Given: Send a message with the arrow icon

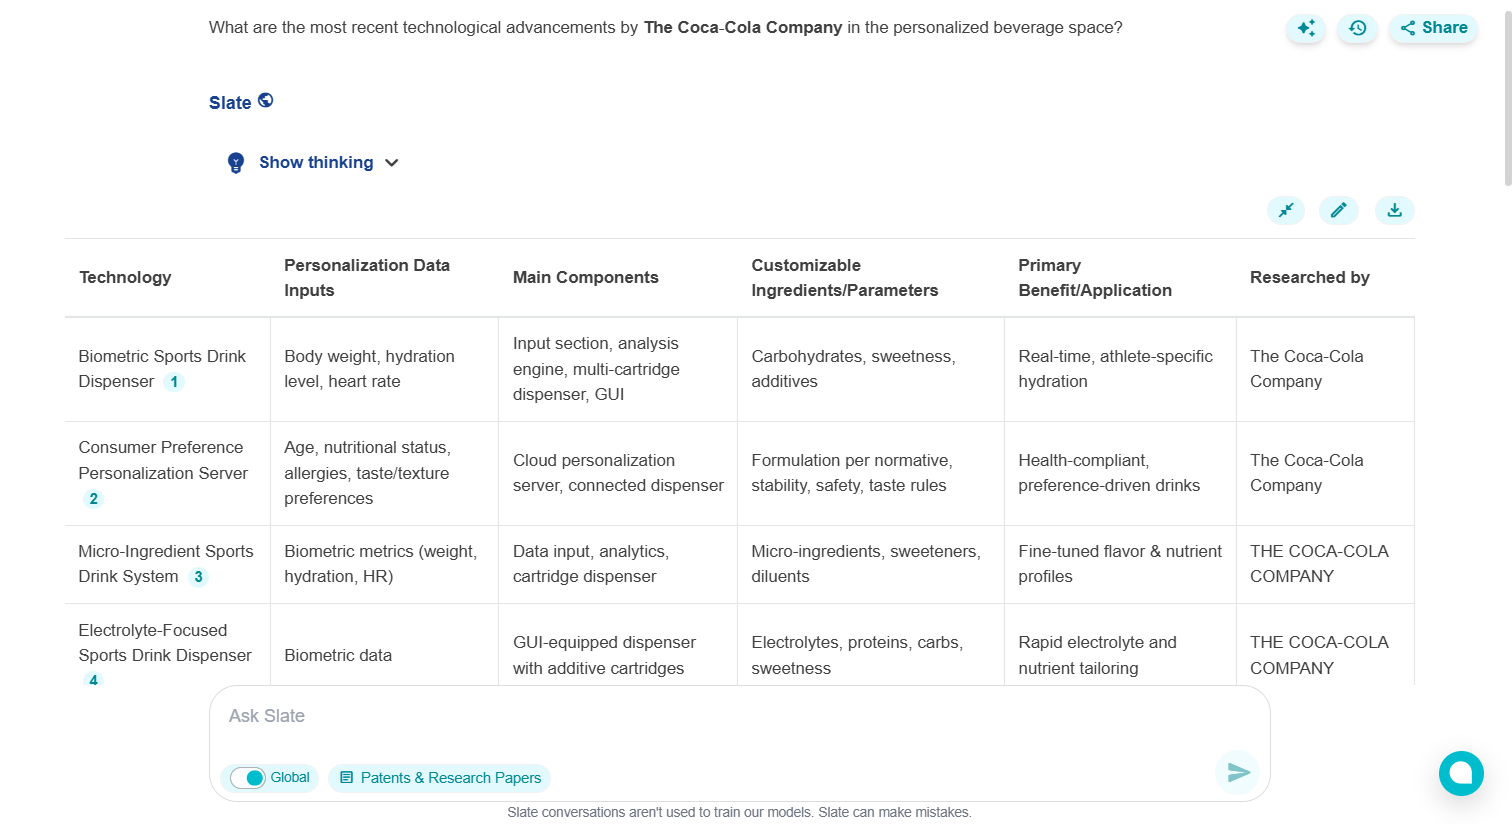Looking at the screenshot, I should pyautogui.click(x=1238, y=772).
